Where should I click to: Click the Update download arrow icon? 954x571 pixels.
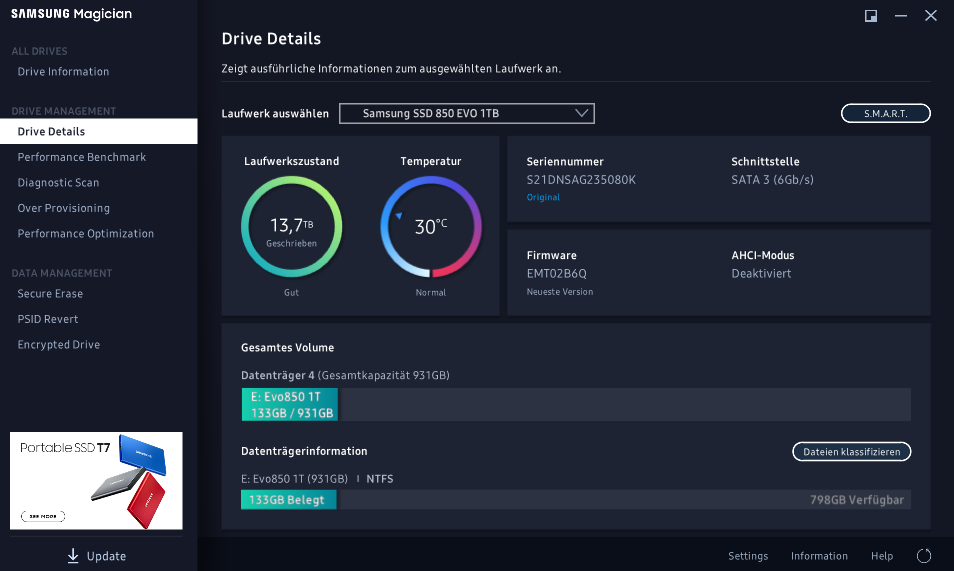(73, 556)
